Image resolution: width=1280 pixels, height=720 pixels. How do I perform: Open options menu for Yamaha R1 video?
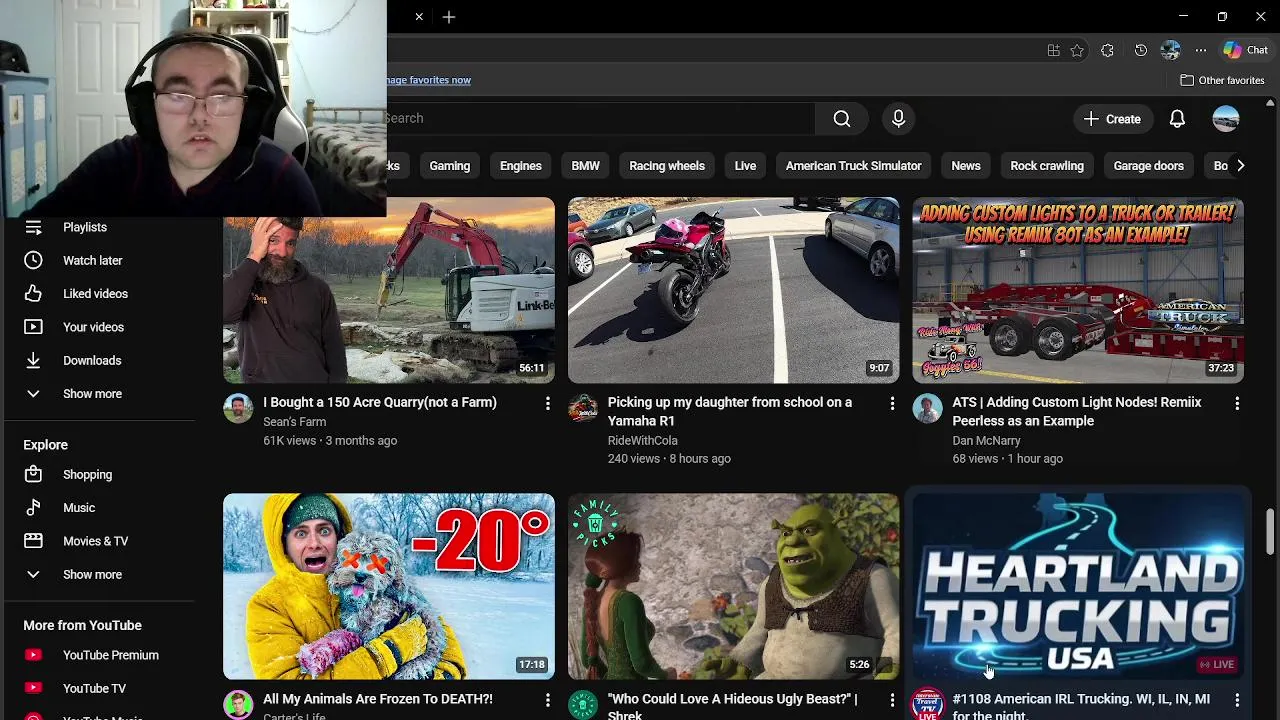pyautogui.click(x=892, y=403)
